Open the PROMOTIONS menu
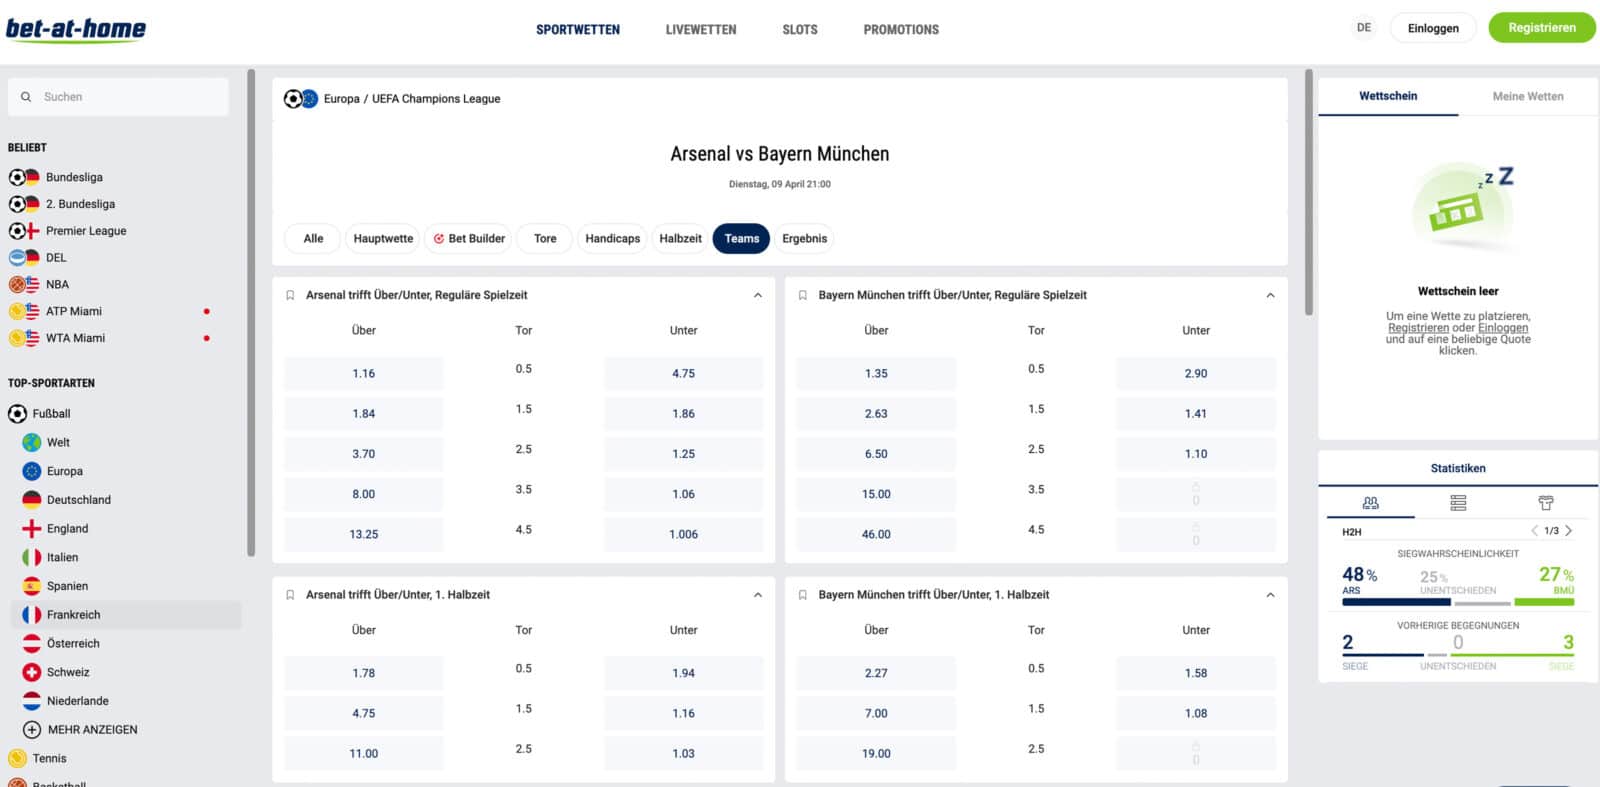 click(901, 29)
